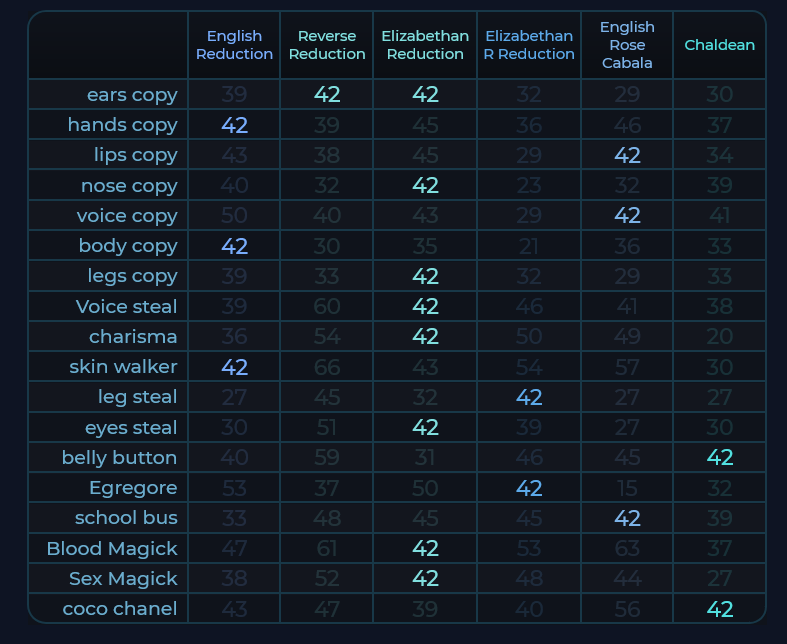Open the "school bus" phrase entry
Screen dimensions: 787x644
[126, 518]
